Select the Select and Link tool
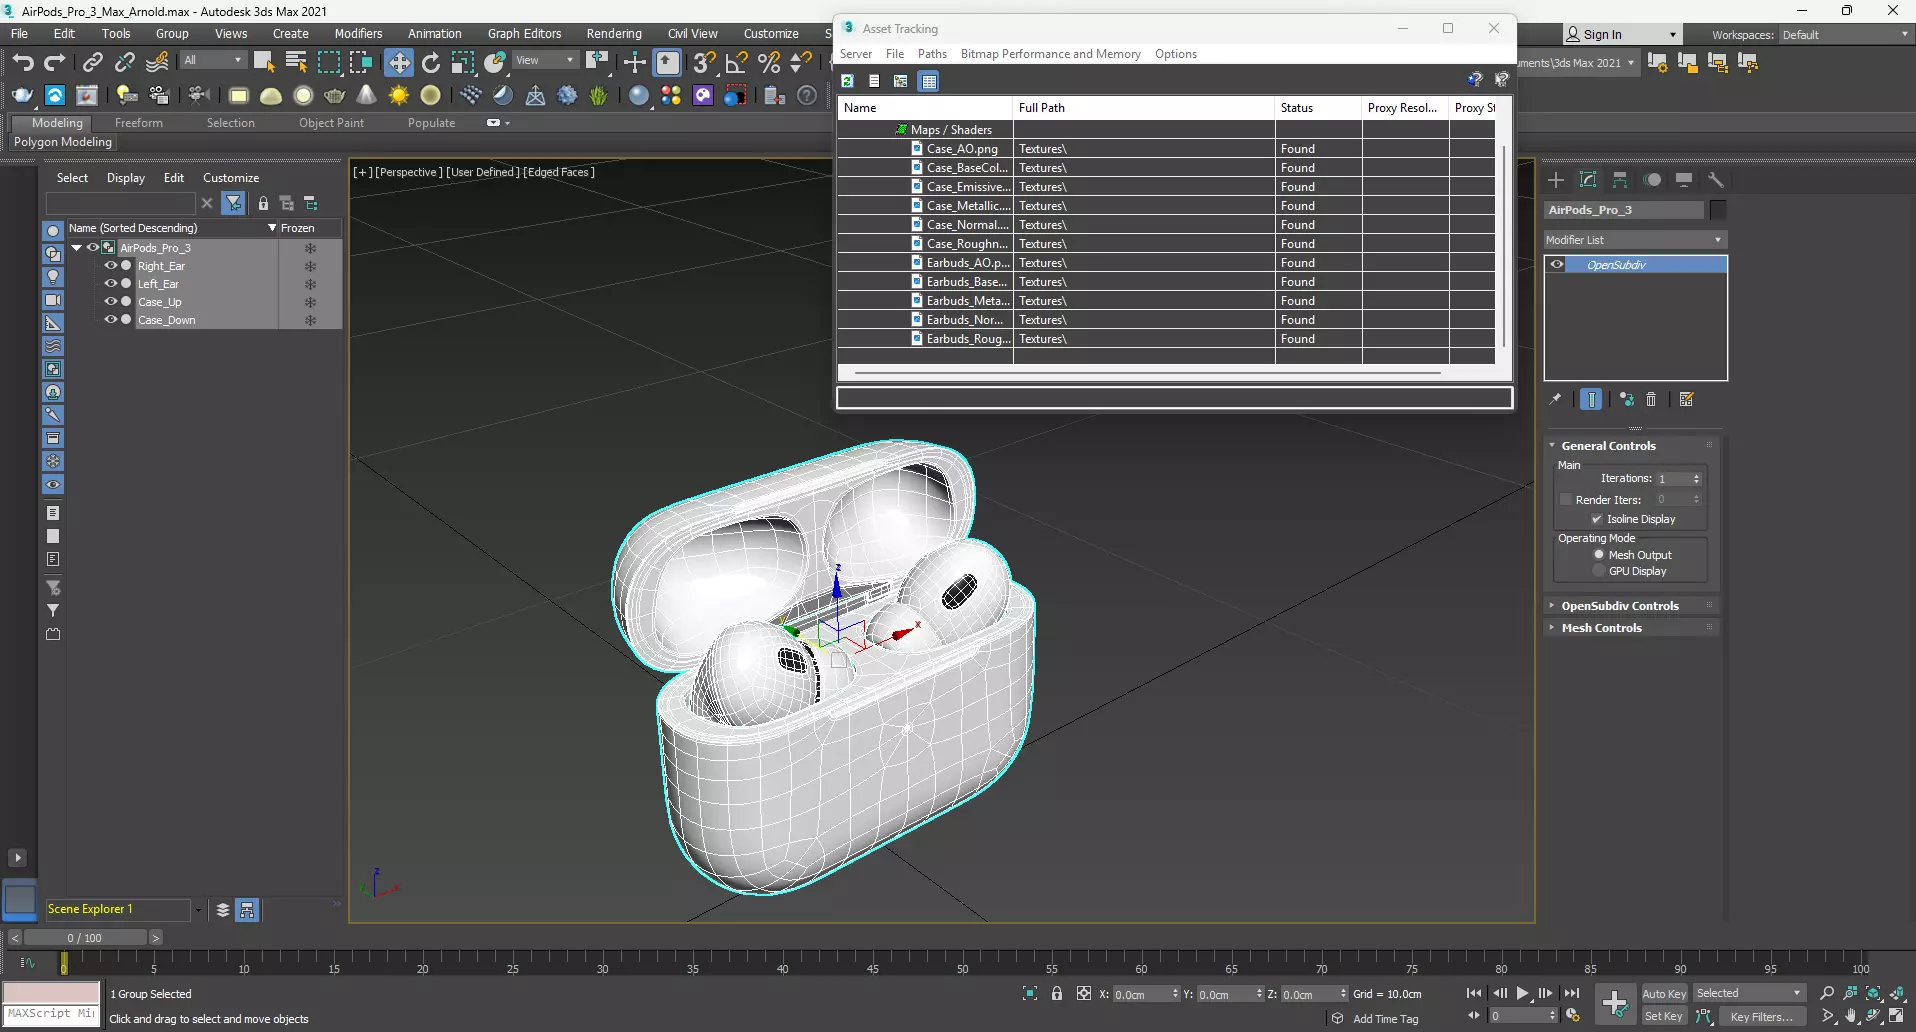The image size is (1916, 1032). coord(93,63)
